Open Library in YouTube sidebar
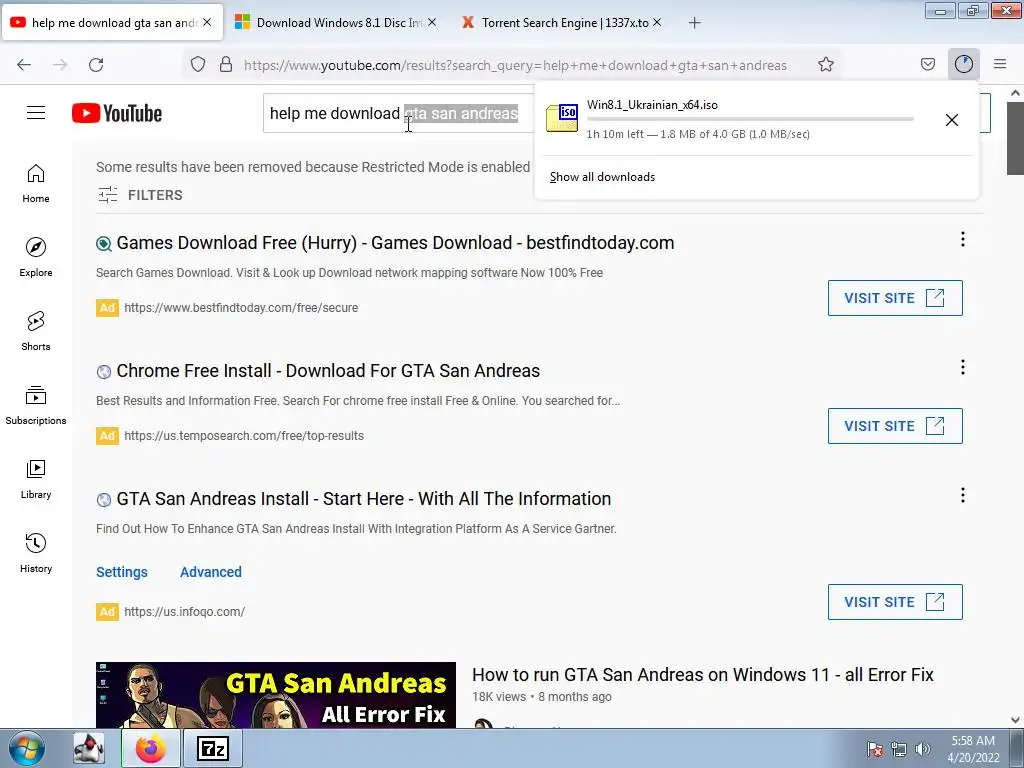Image resolution: width=1024 pixels, height=768 pixels. point(36,479)
